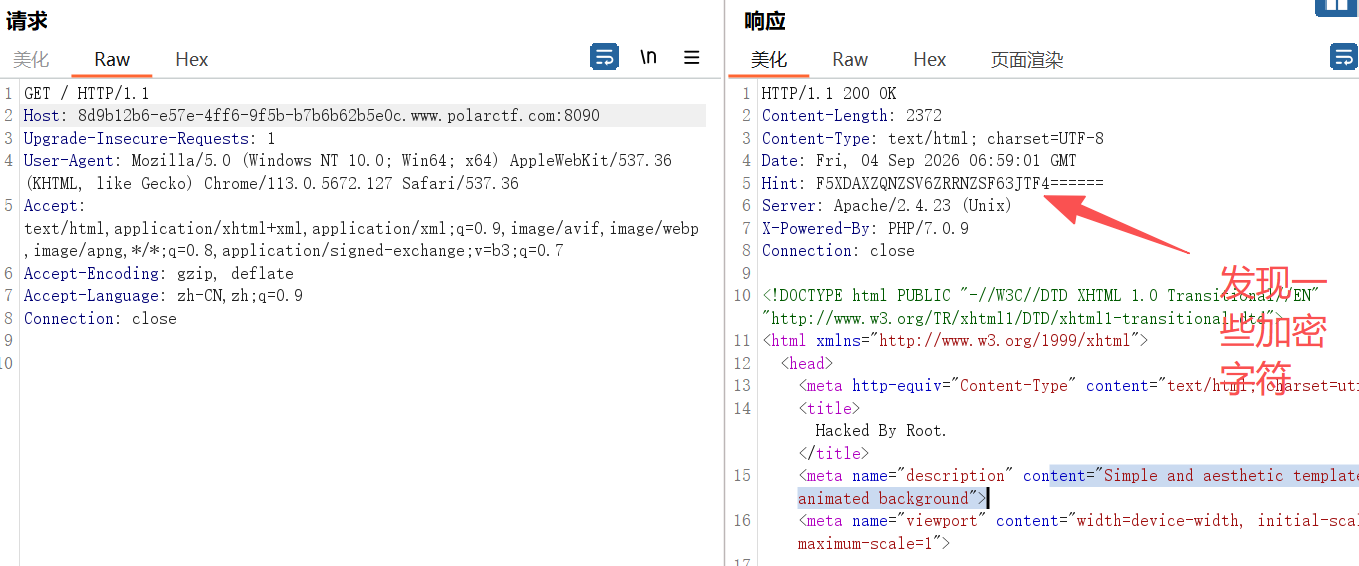This screenshot has width=1359, height=566.
Task: Open the 页面渲染 render tab
Action: 1027,60
